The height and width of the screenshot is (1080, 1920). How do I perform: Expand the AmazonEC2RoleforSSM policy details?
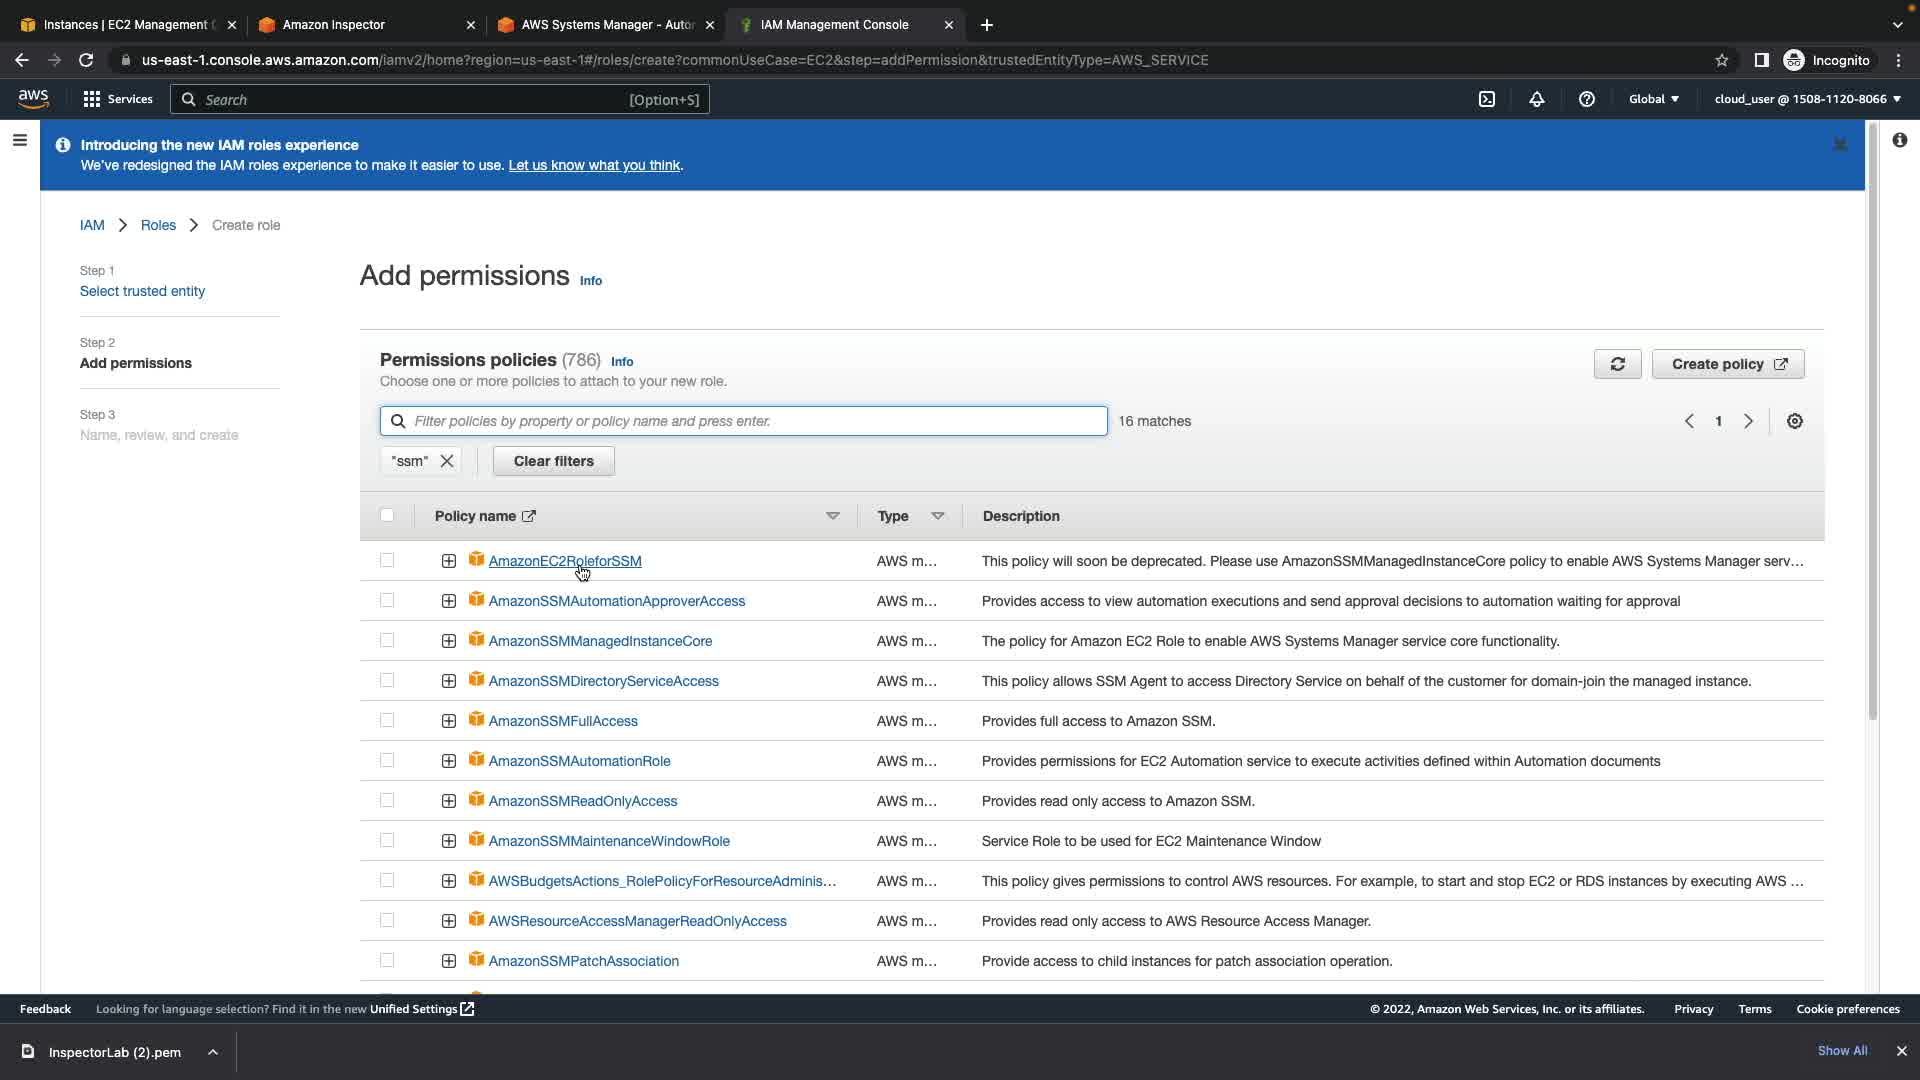449,561
